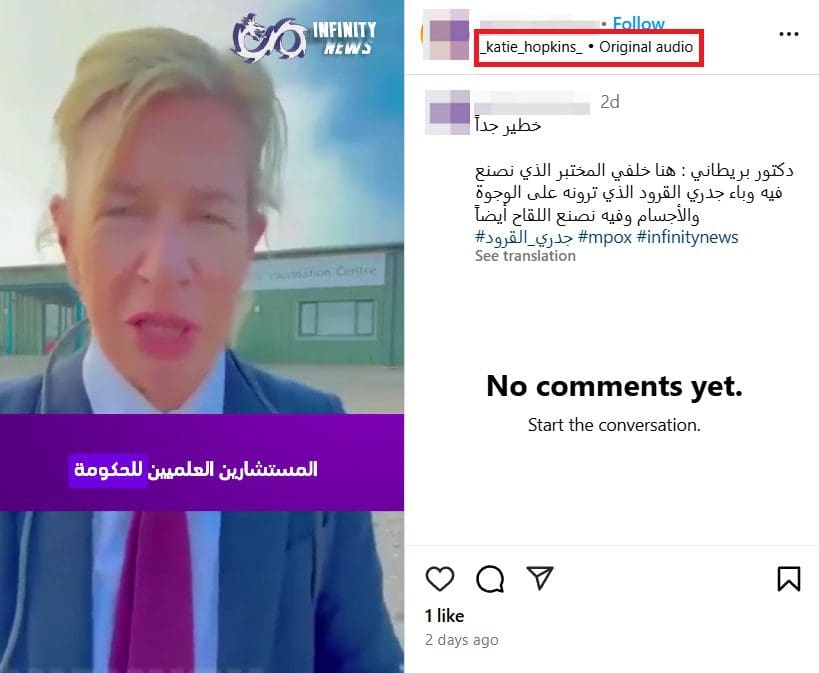Follow the account with the Follow button
819x673 pixels.
[638, 23]
